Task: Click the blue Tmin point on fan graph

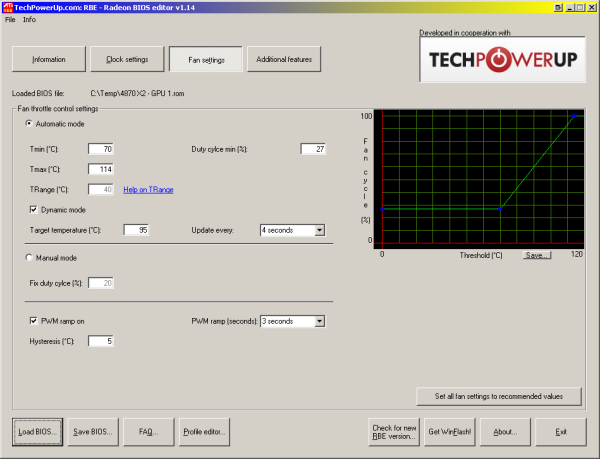Action: pos(500,209)
